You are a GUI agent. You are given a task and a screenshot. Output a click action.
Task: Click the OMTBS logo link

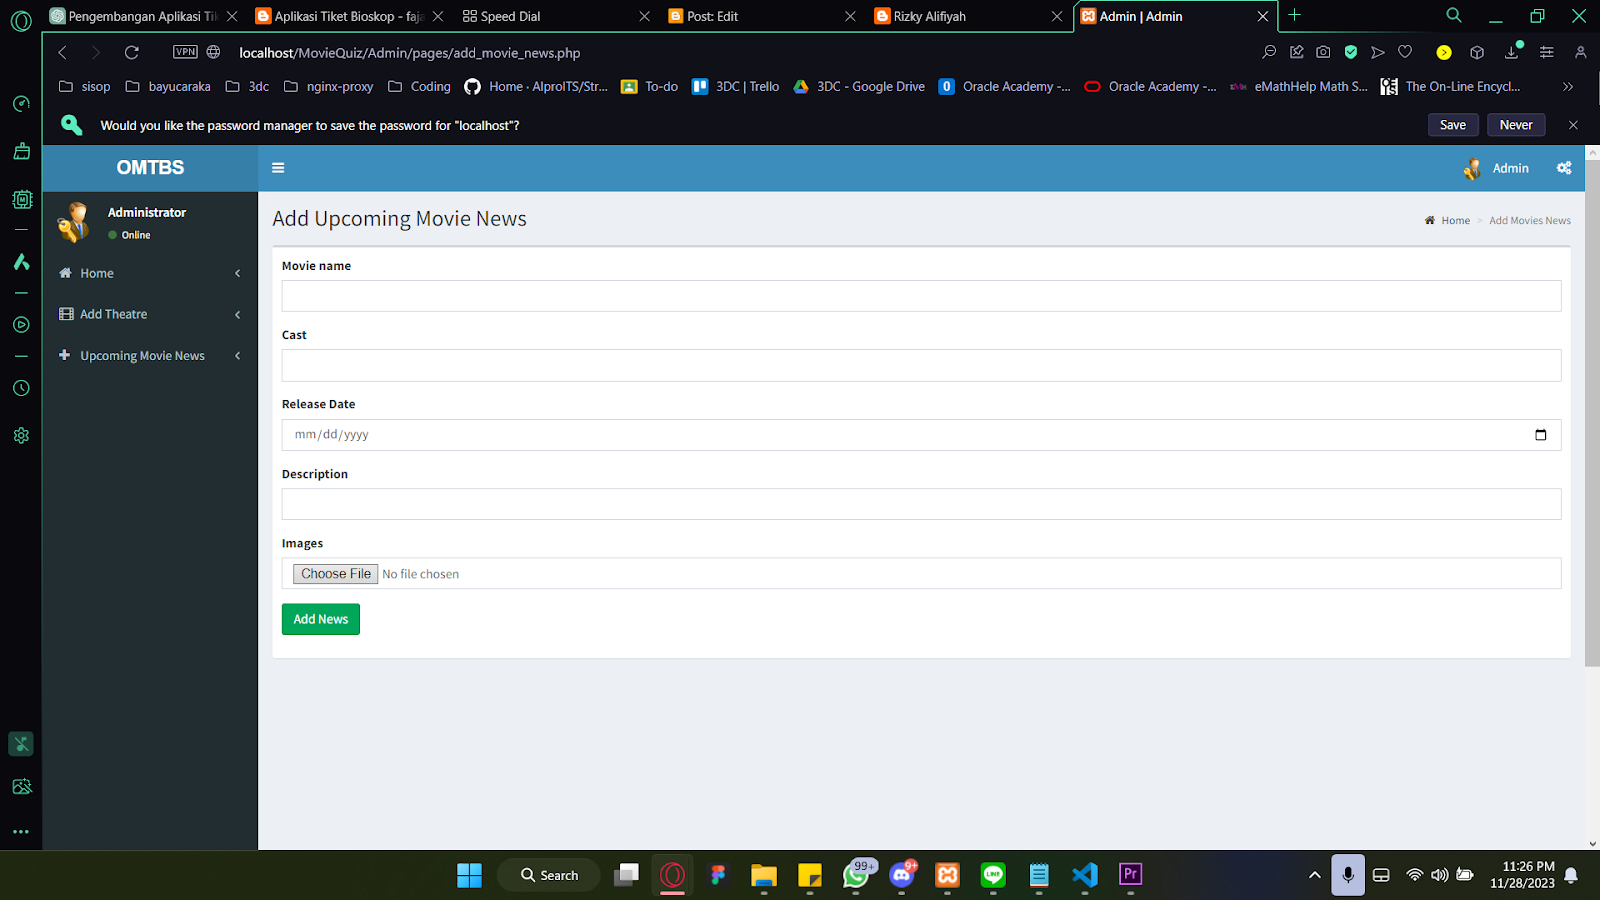(150, 168)
